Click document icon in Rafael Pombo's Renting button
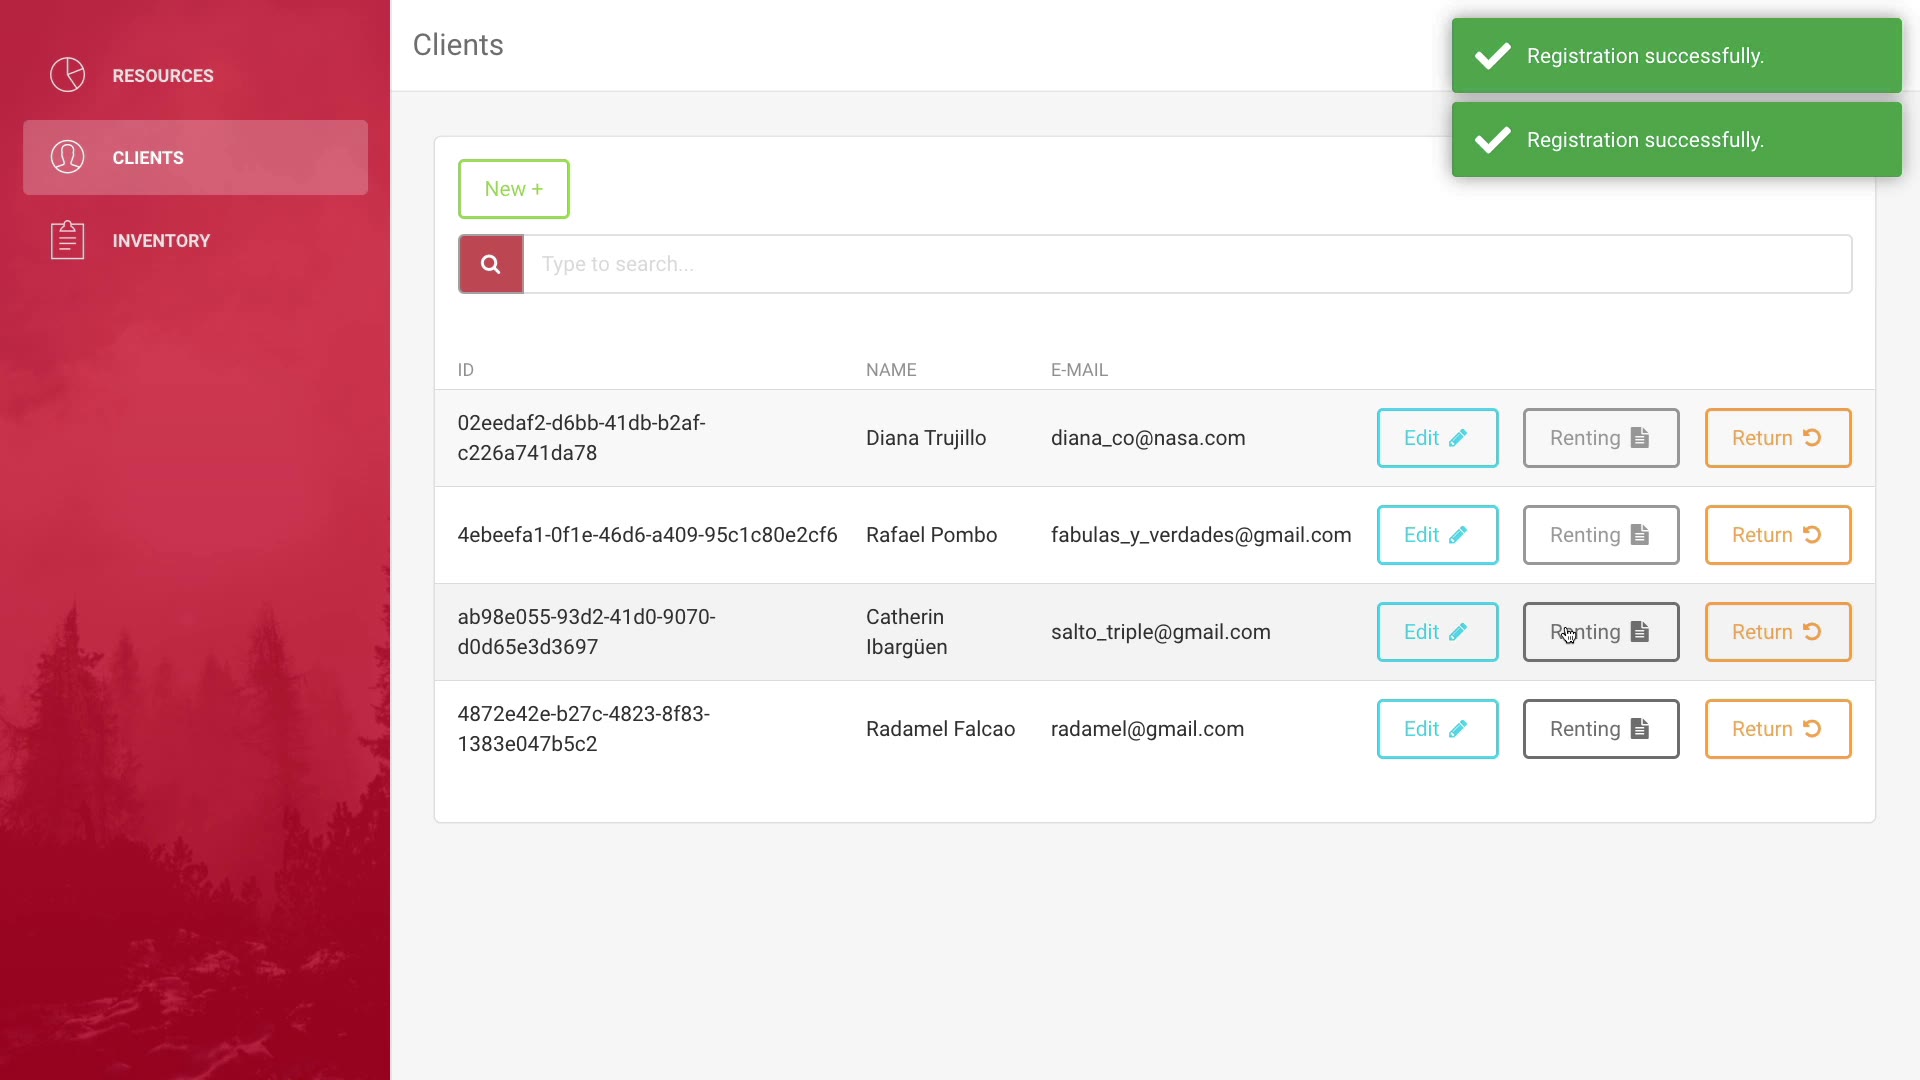 tap(1640, 535)
